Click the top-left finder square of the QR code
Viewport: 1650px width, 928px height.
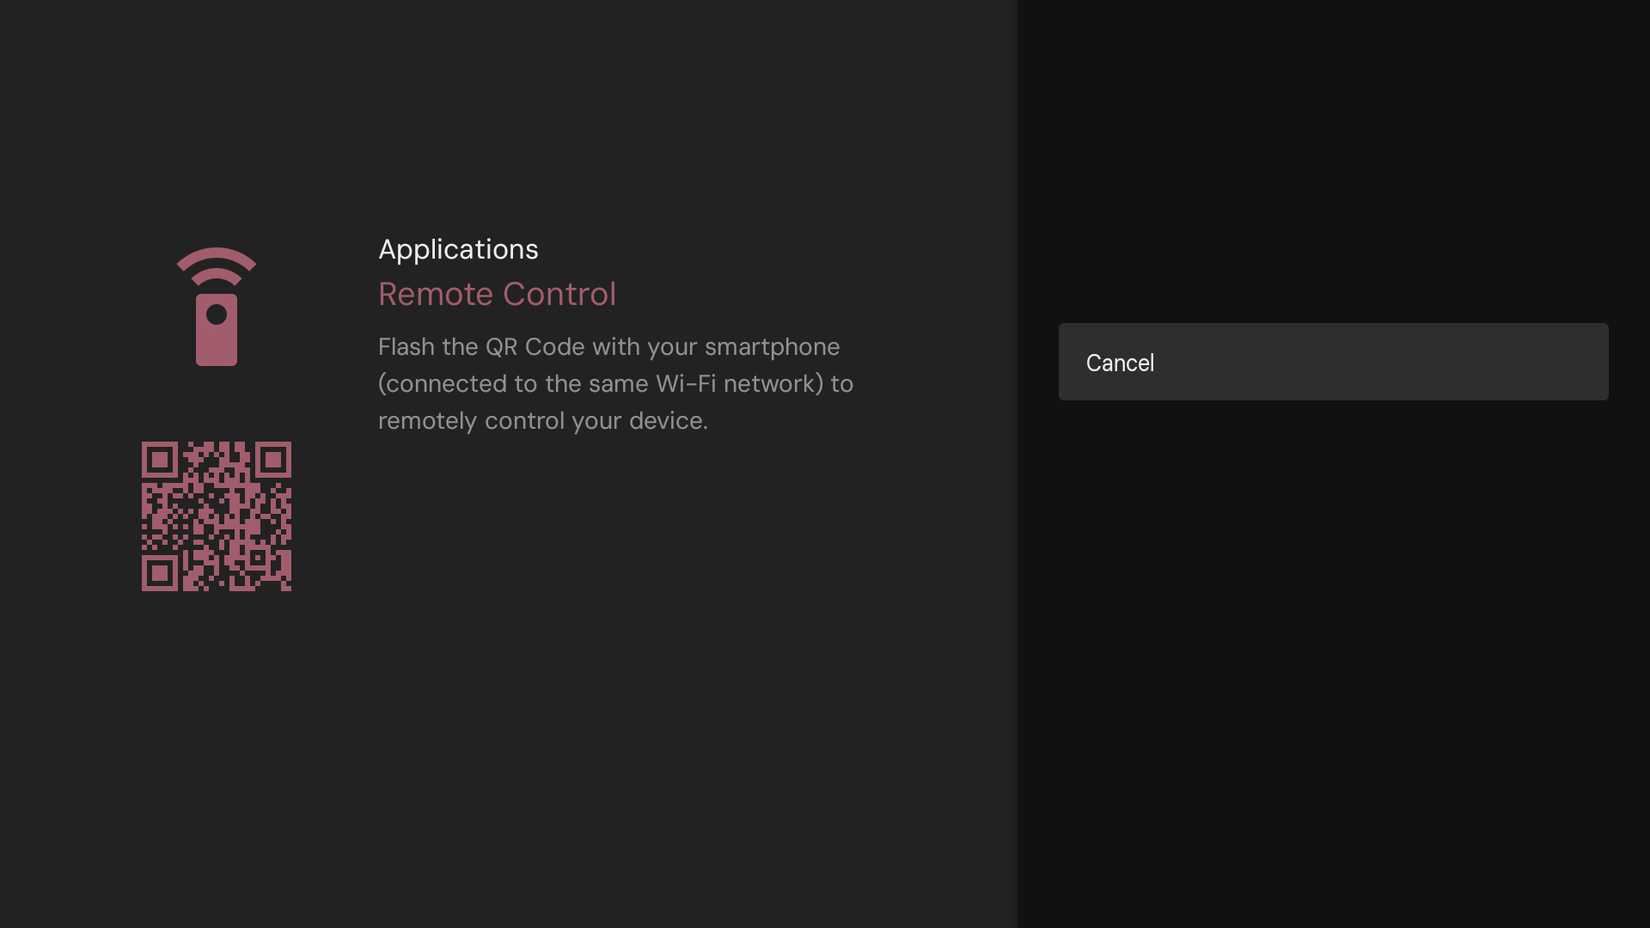tap(162, 461)
